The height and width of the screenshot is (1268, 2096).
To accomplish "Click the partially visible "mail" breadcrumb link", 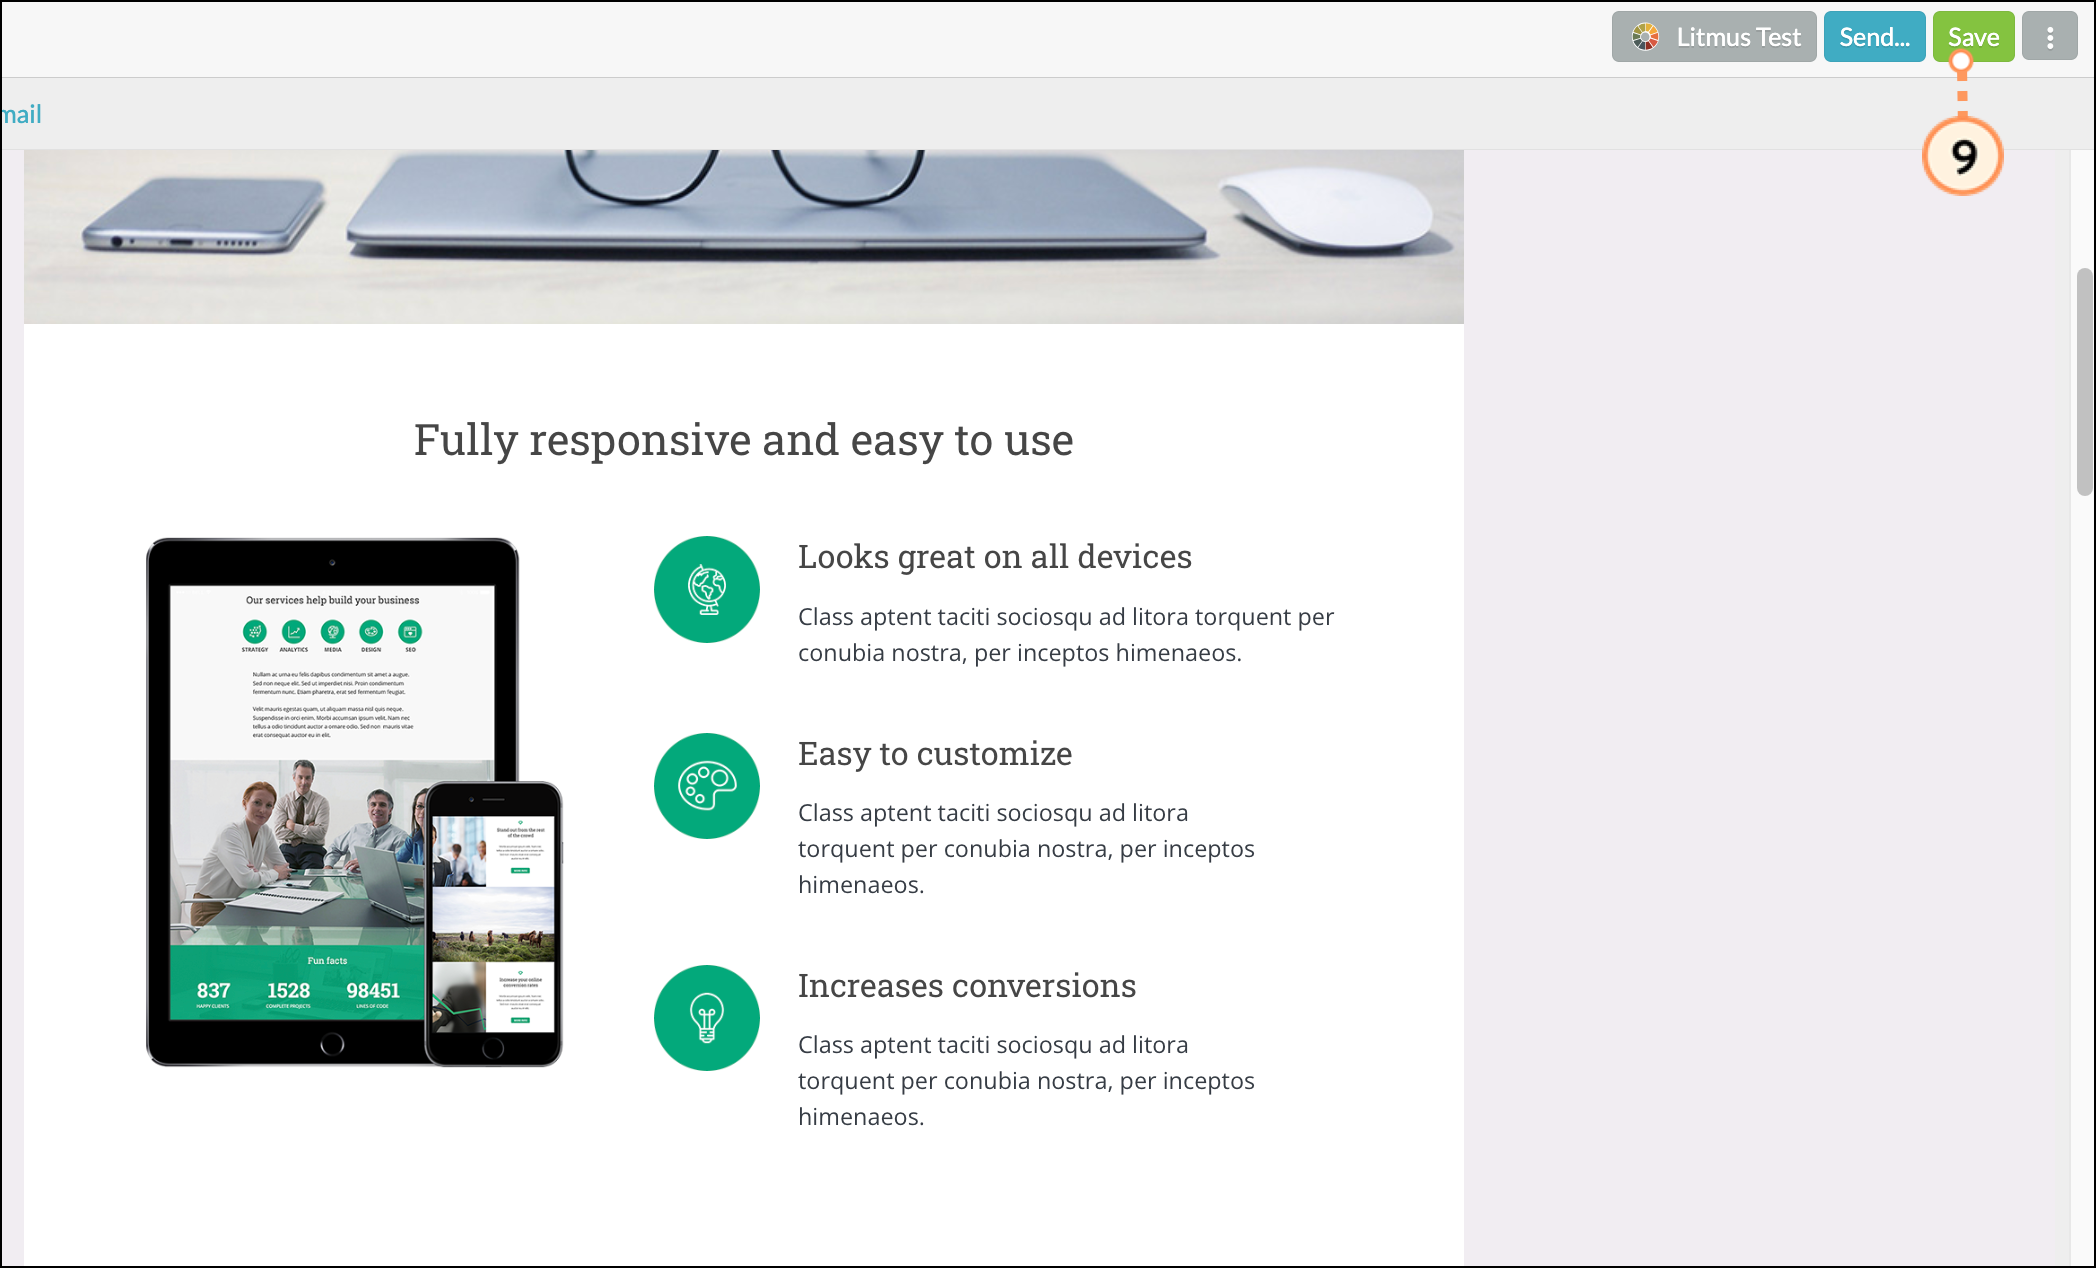I will pos(21,114).
